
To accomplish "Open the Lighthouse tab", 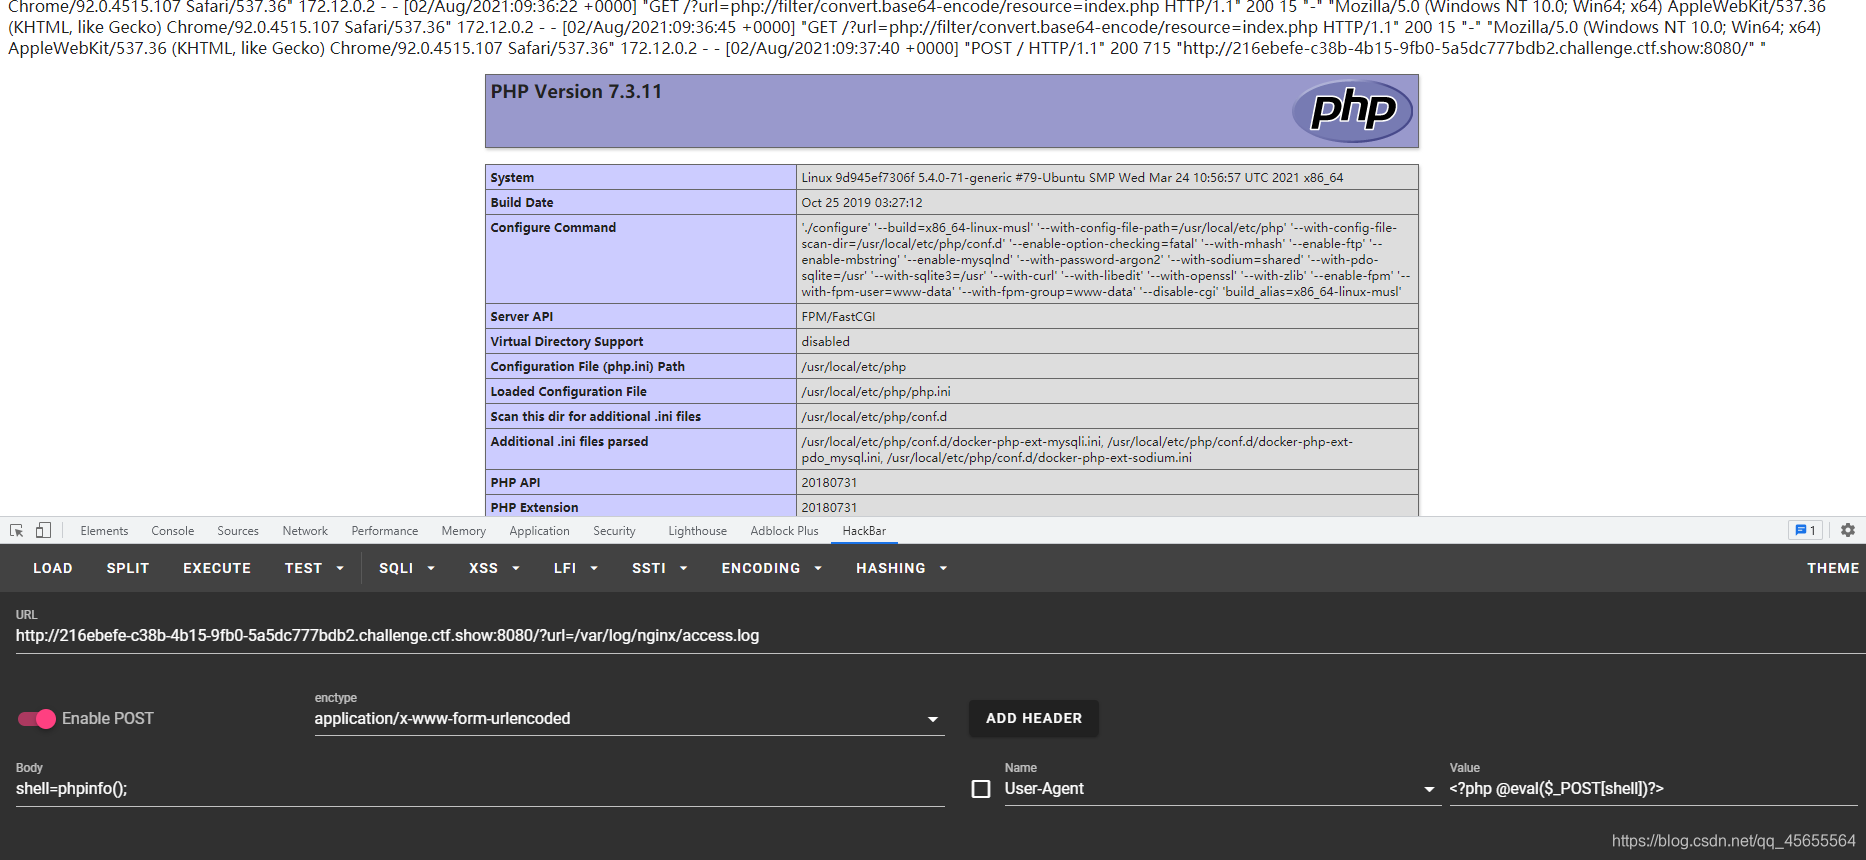I will coord(698,531).
